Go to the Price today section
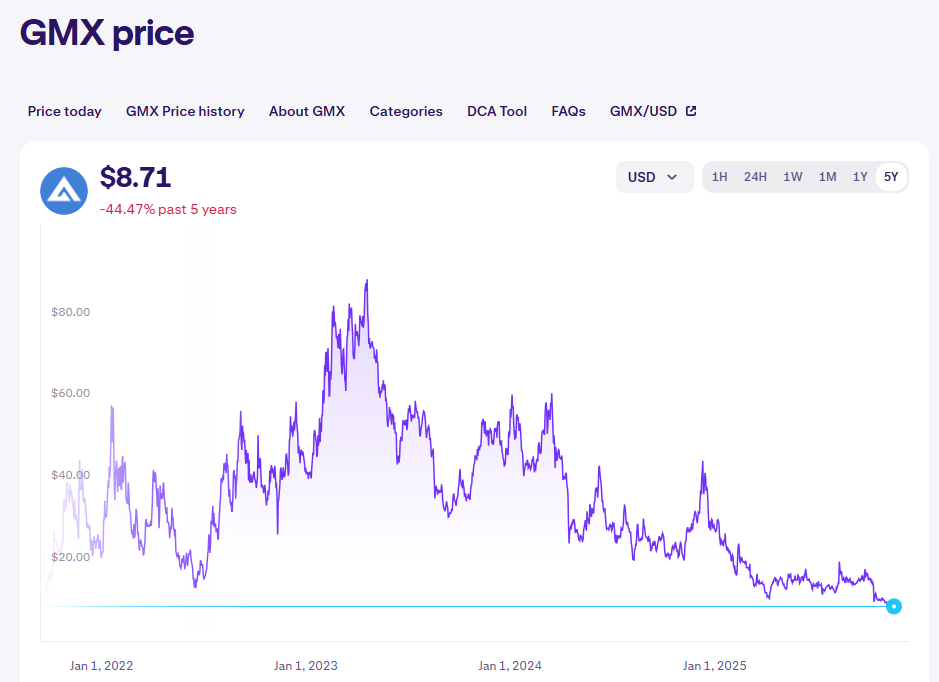939x682 pixels. (x=65, y=111)
